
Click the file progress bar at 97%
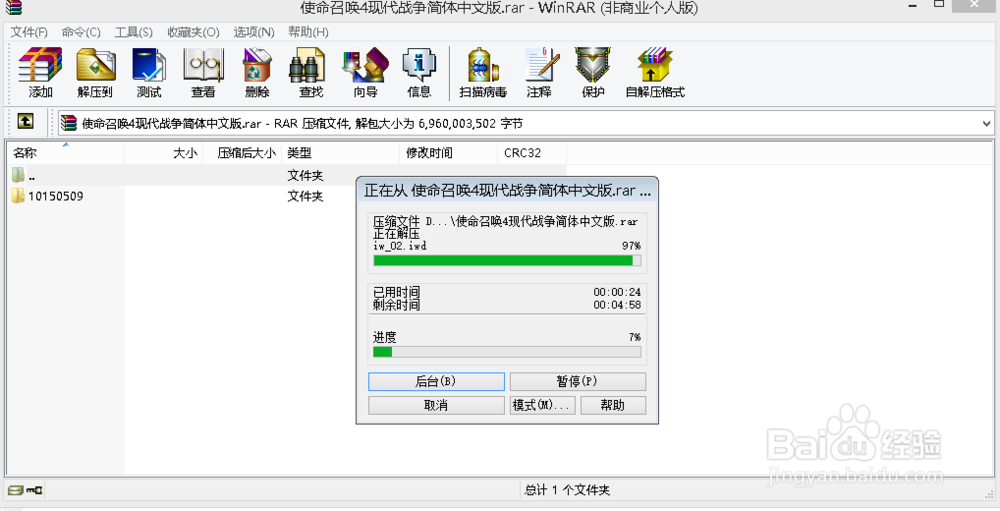point(507,260)
